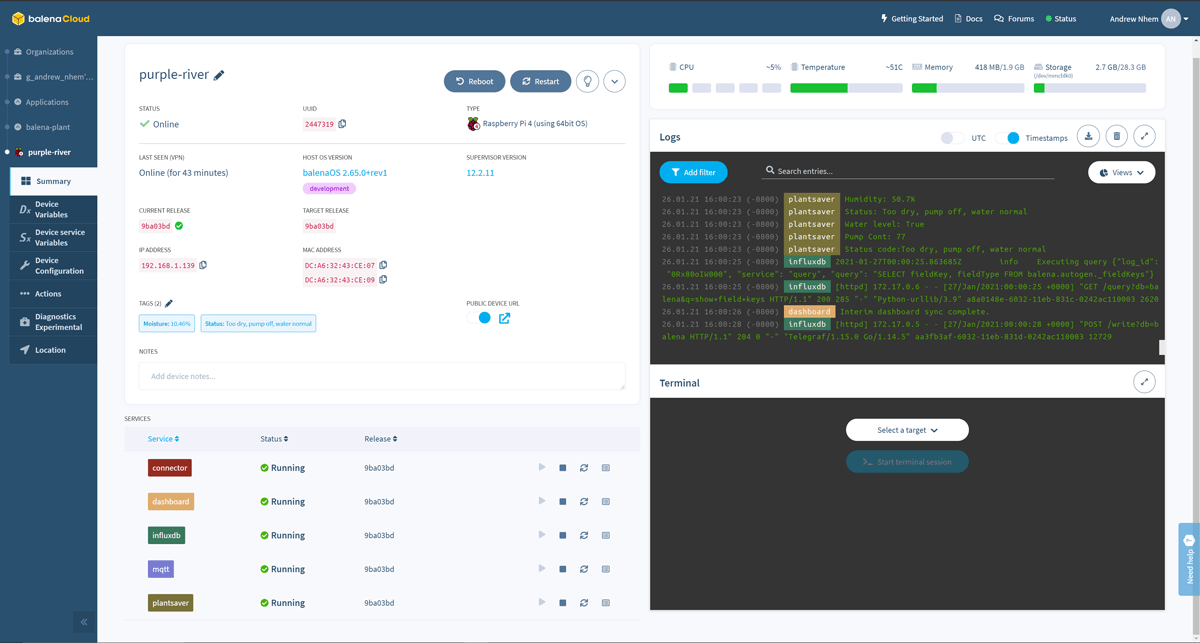Viewport: 1200px width, 643px height.
Task: Toggle UTC time for logs
Action: pos(952,138)
